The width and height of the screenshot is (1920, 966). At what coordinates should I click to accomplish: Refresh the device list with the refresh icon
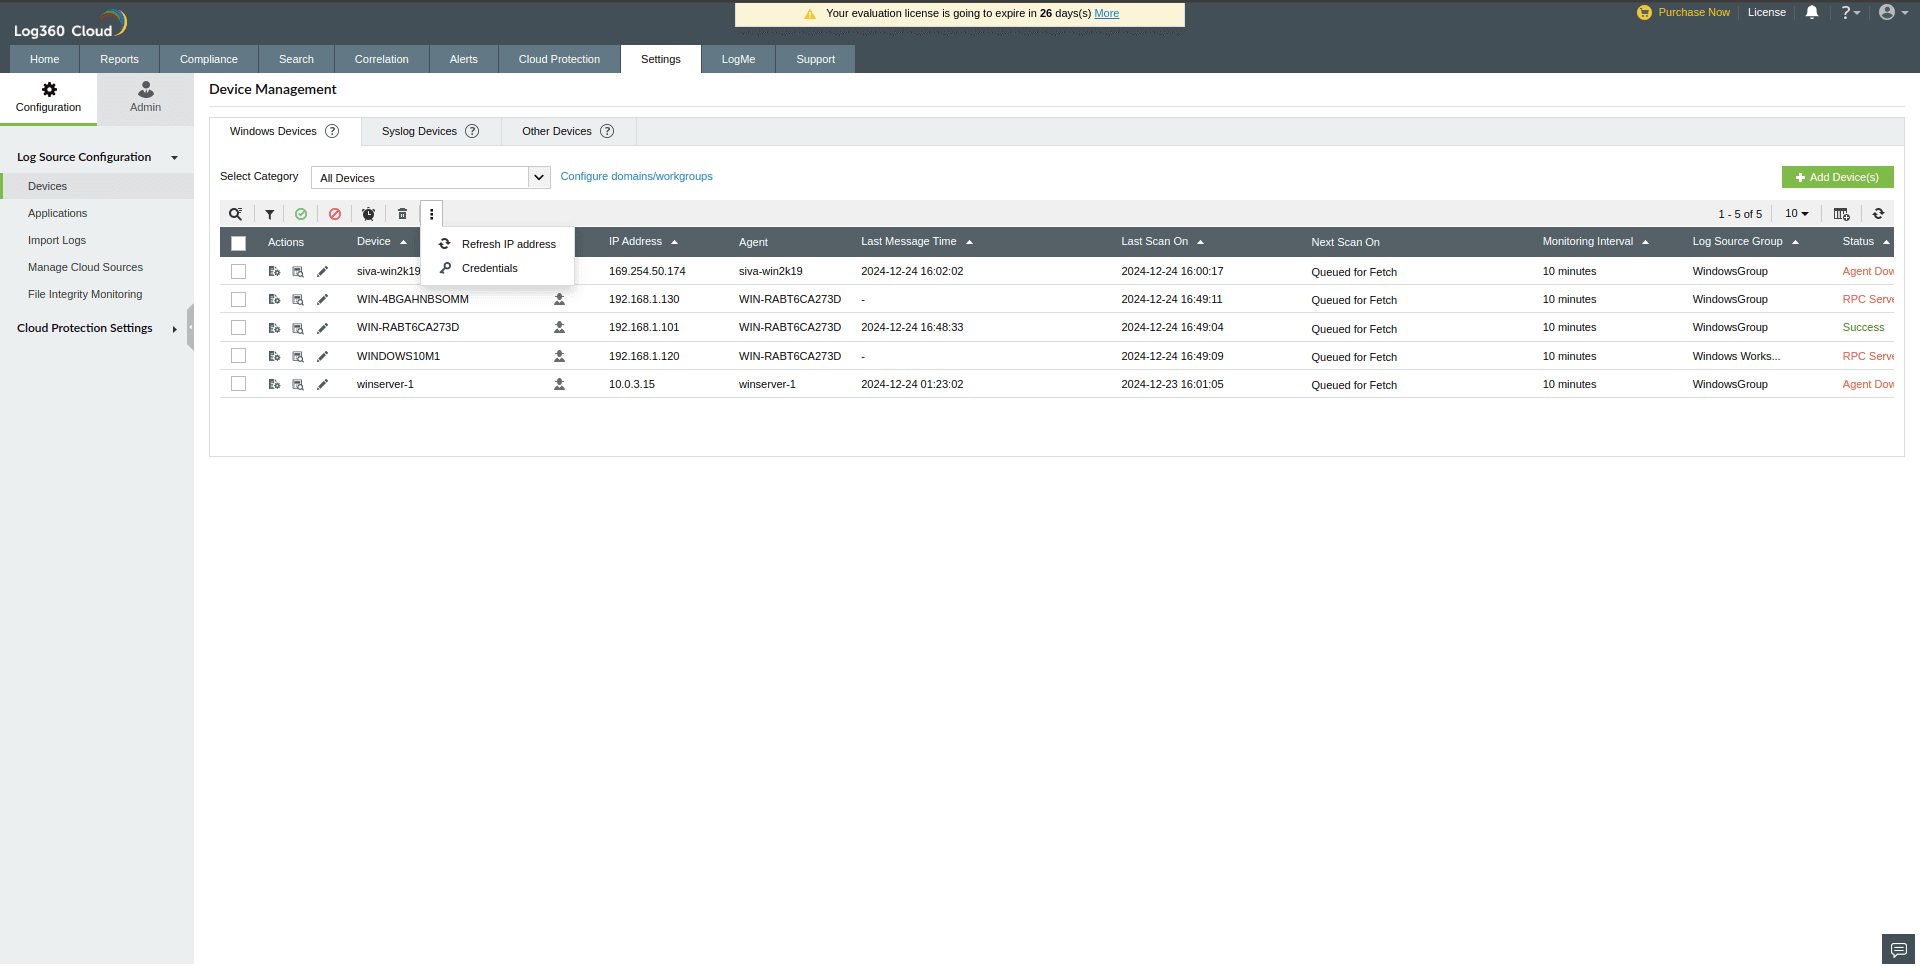[1879, 213]
